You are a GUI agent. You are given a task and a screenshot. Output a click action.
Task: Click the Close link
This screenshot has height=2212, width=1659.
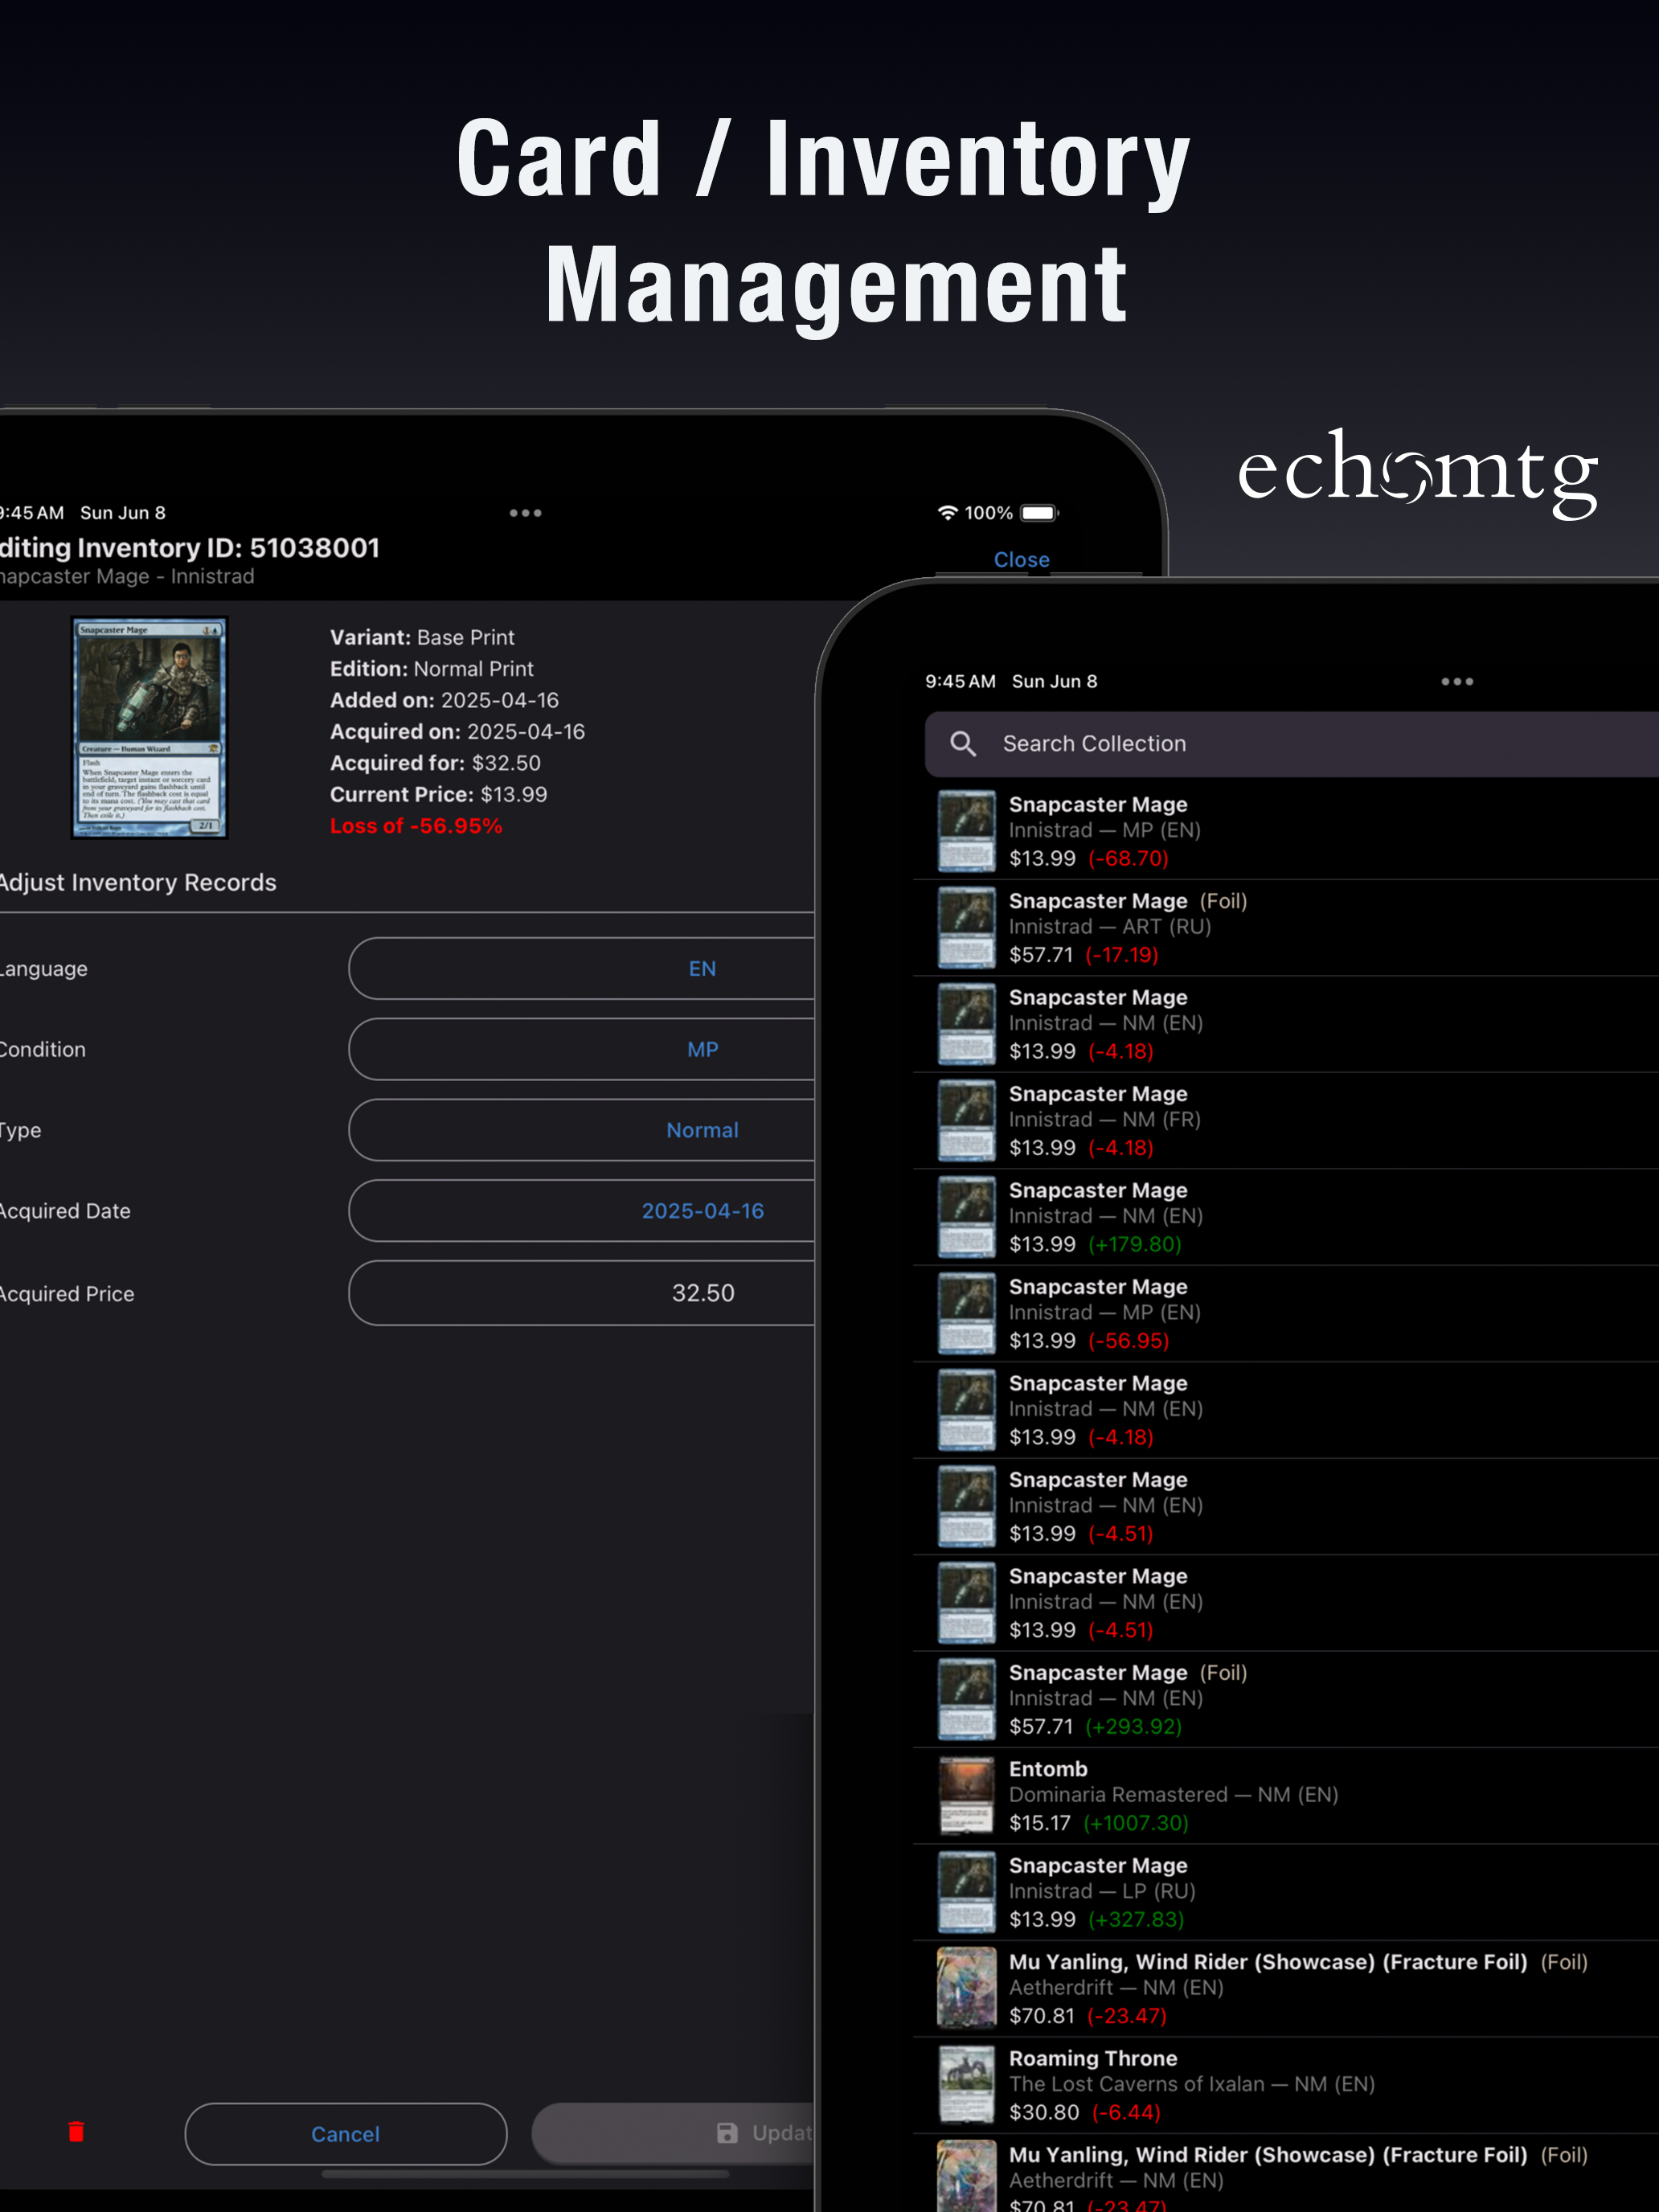coord(1021,559)
